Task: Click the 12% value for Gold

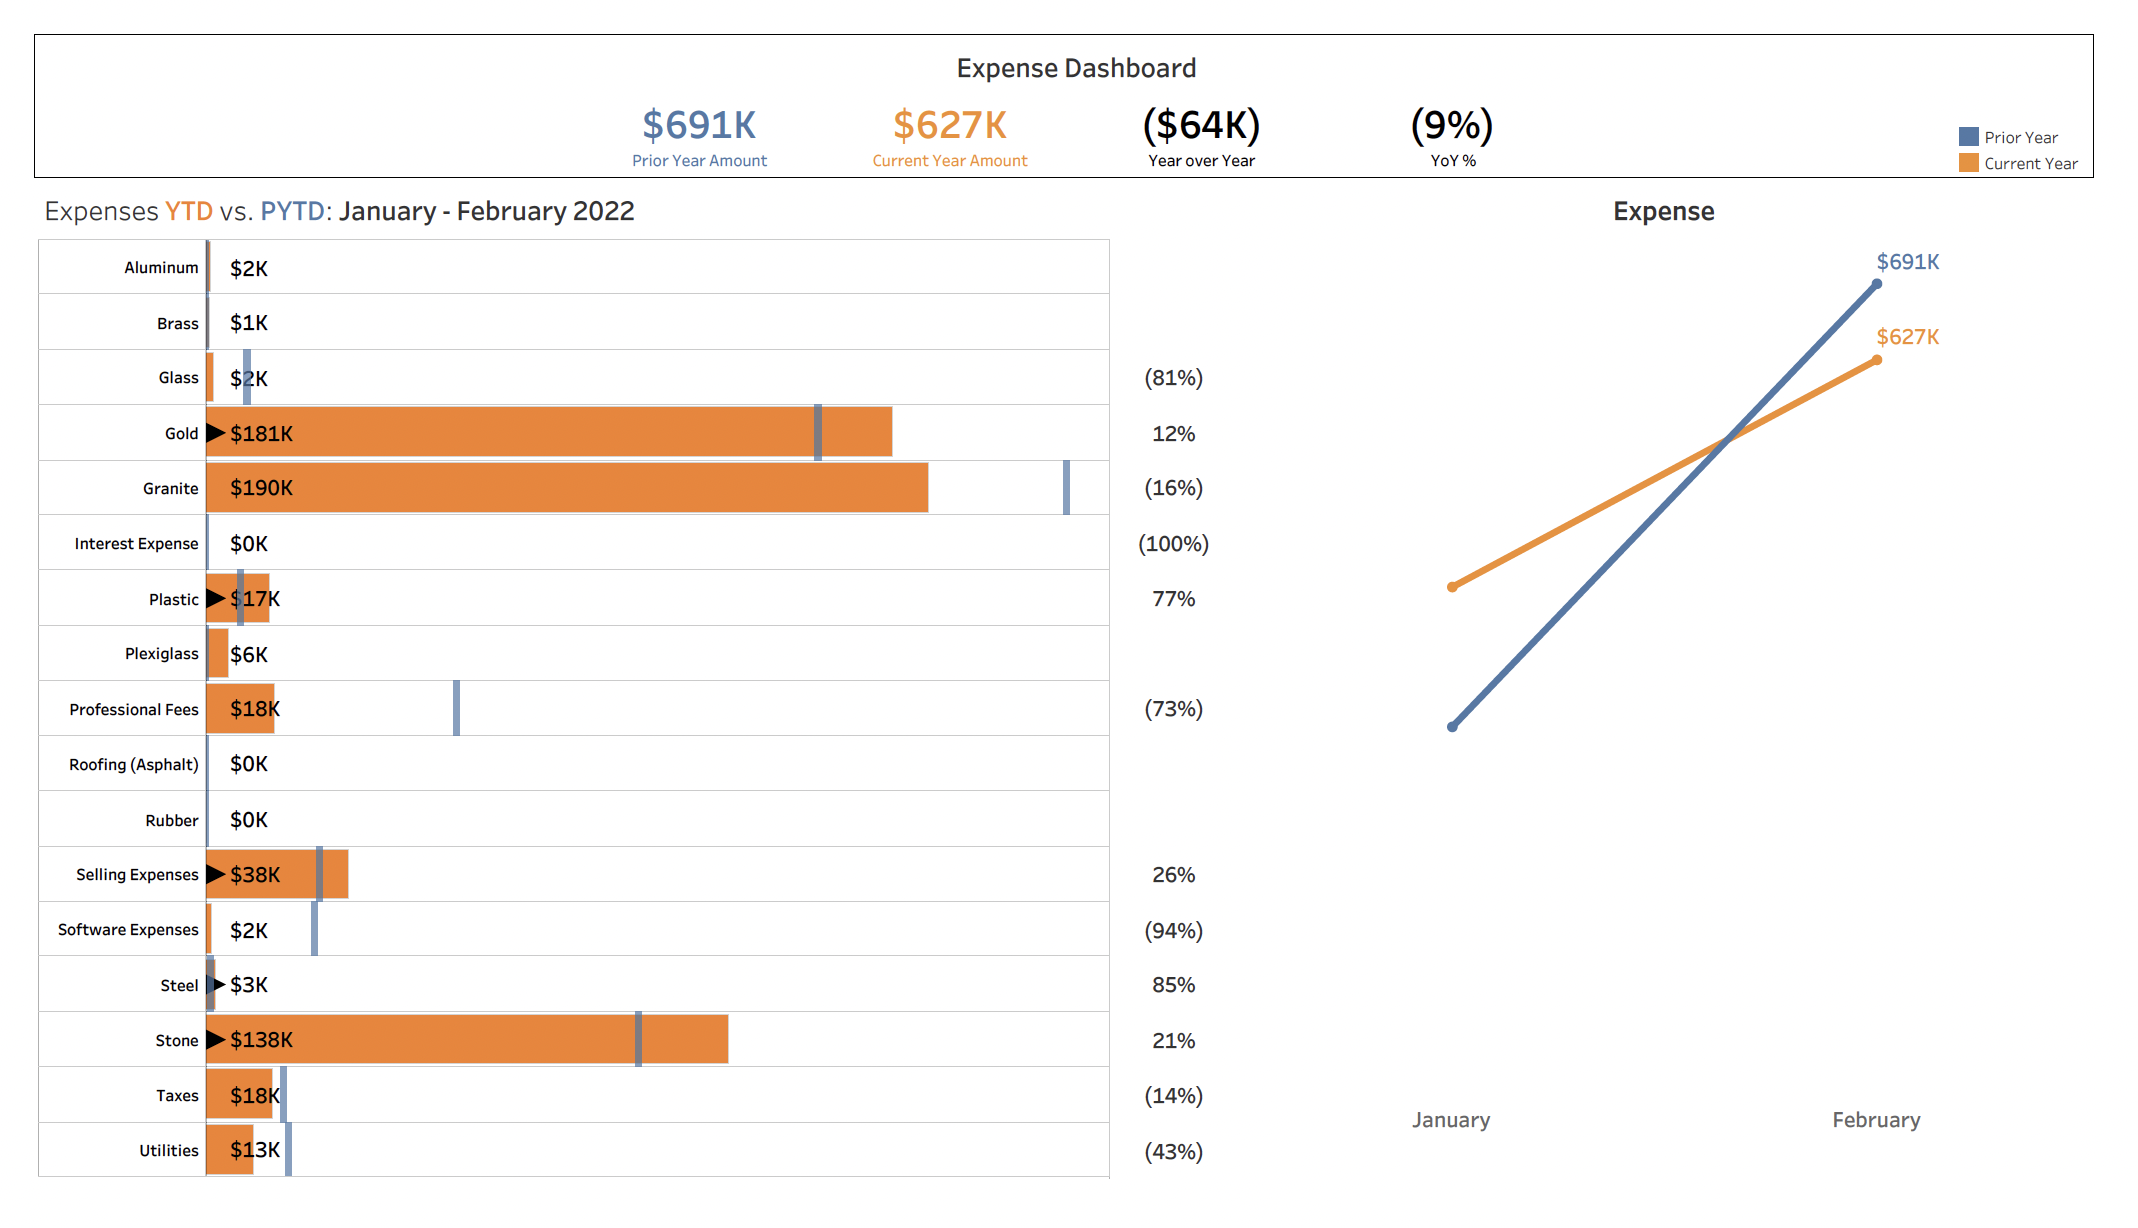Action: click(1173, 434)
